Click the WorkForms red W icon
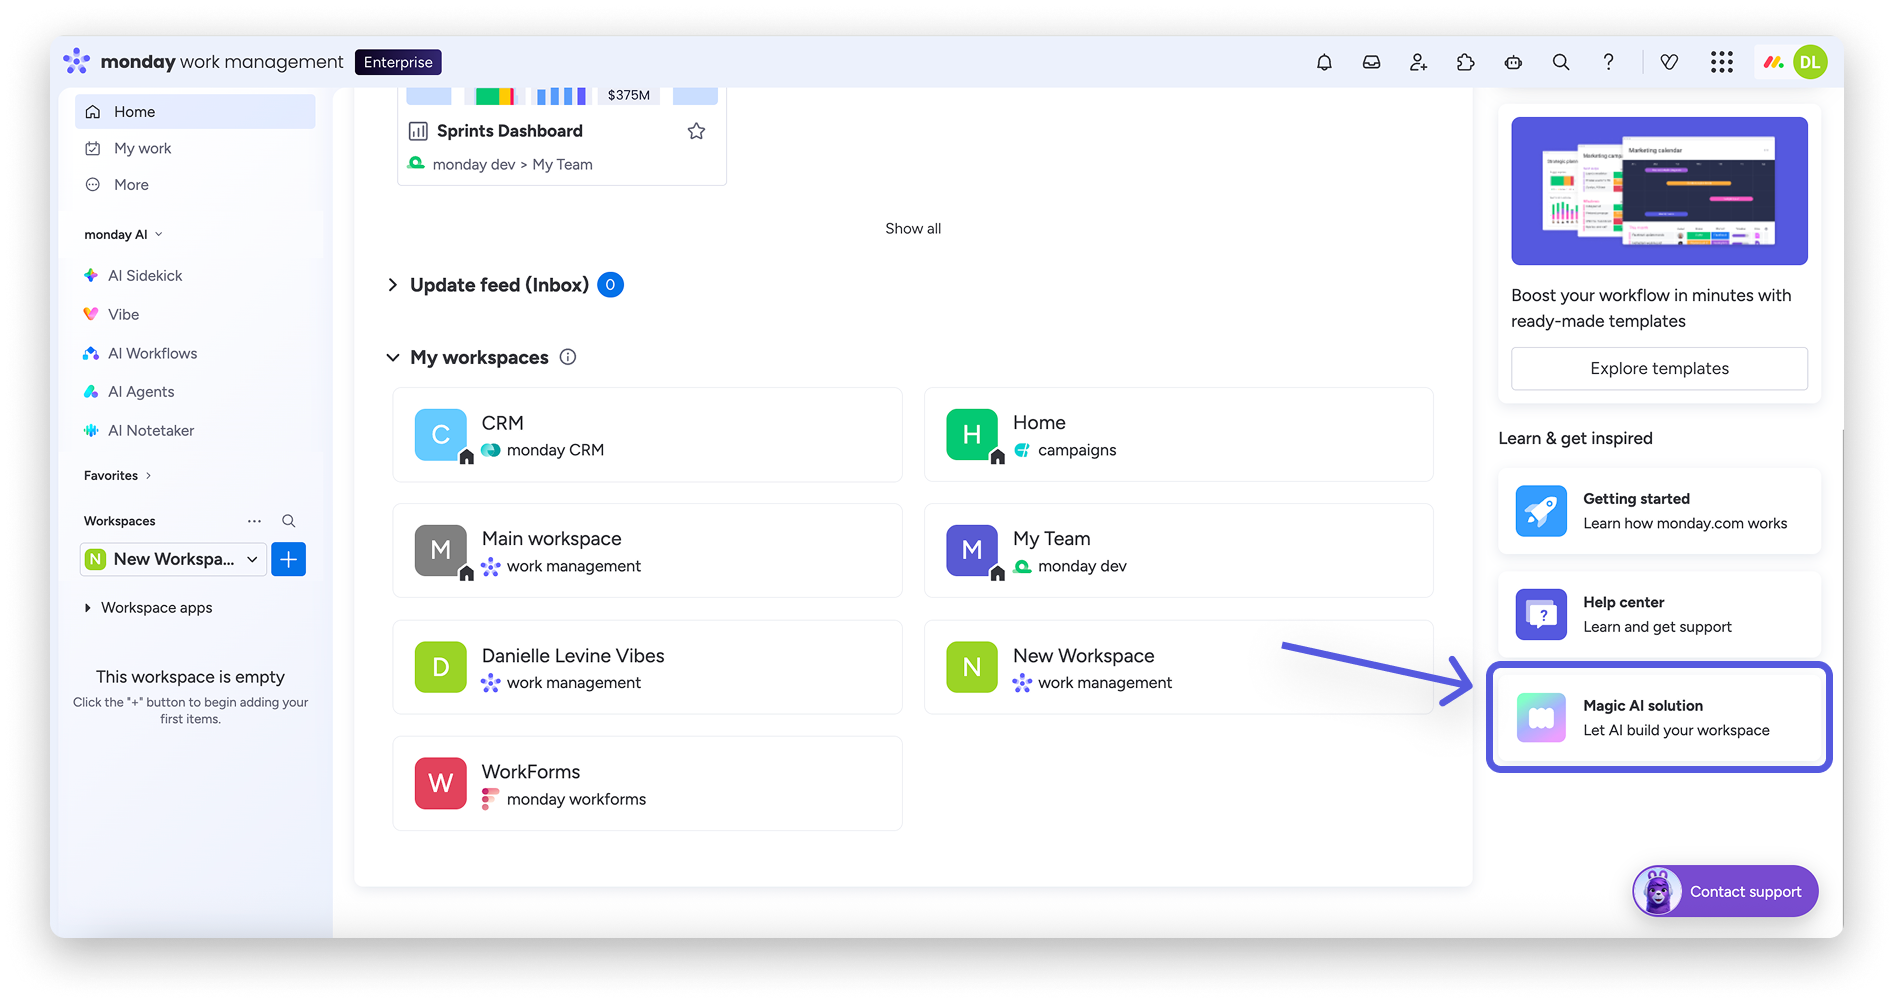 click(441, 783)
